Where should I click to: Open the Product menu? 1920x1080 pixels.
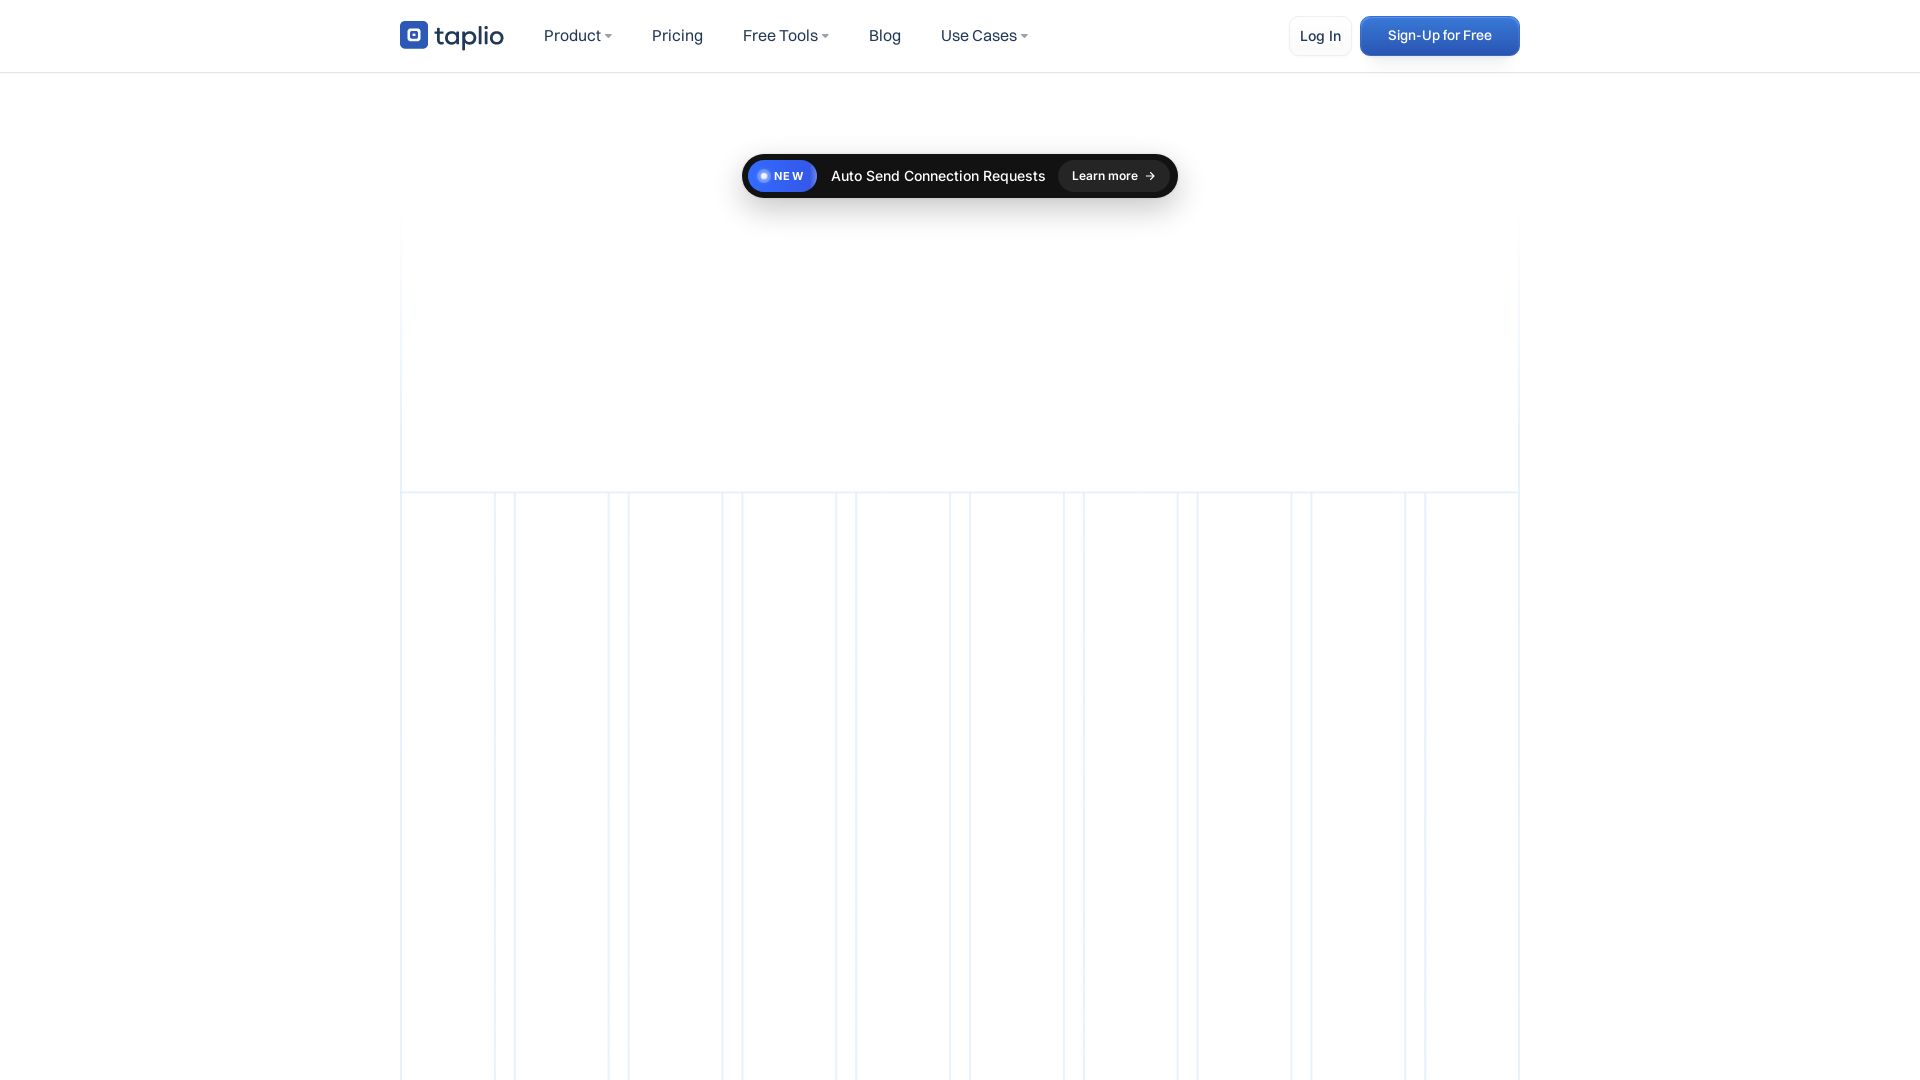pos(571,36)
